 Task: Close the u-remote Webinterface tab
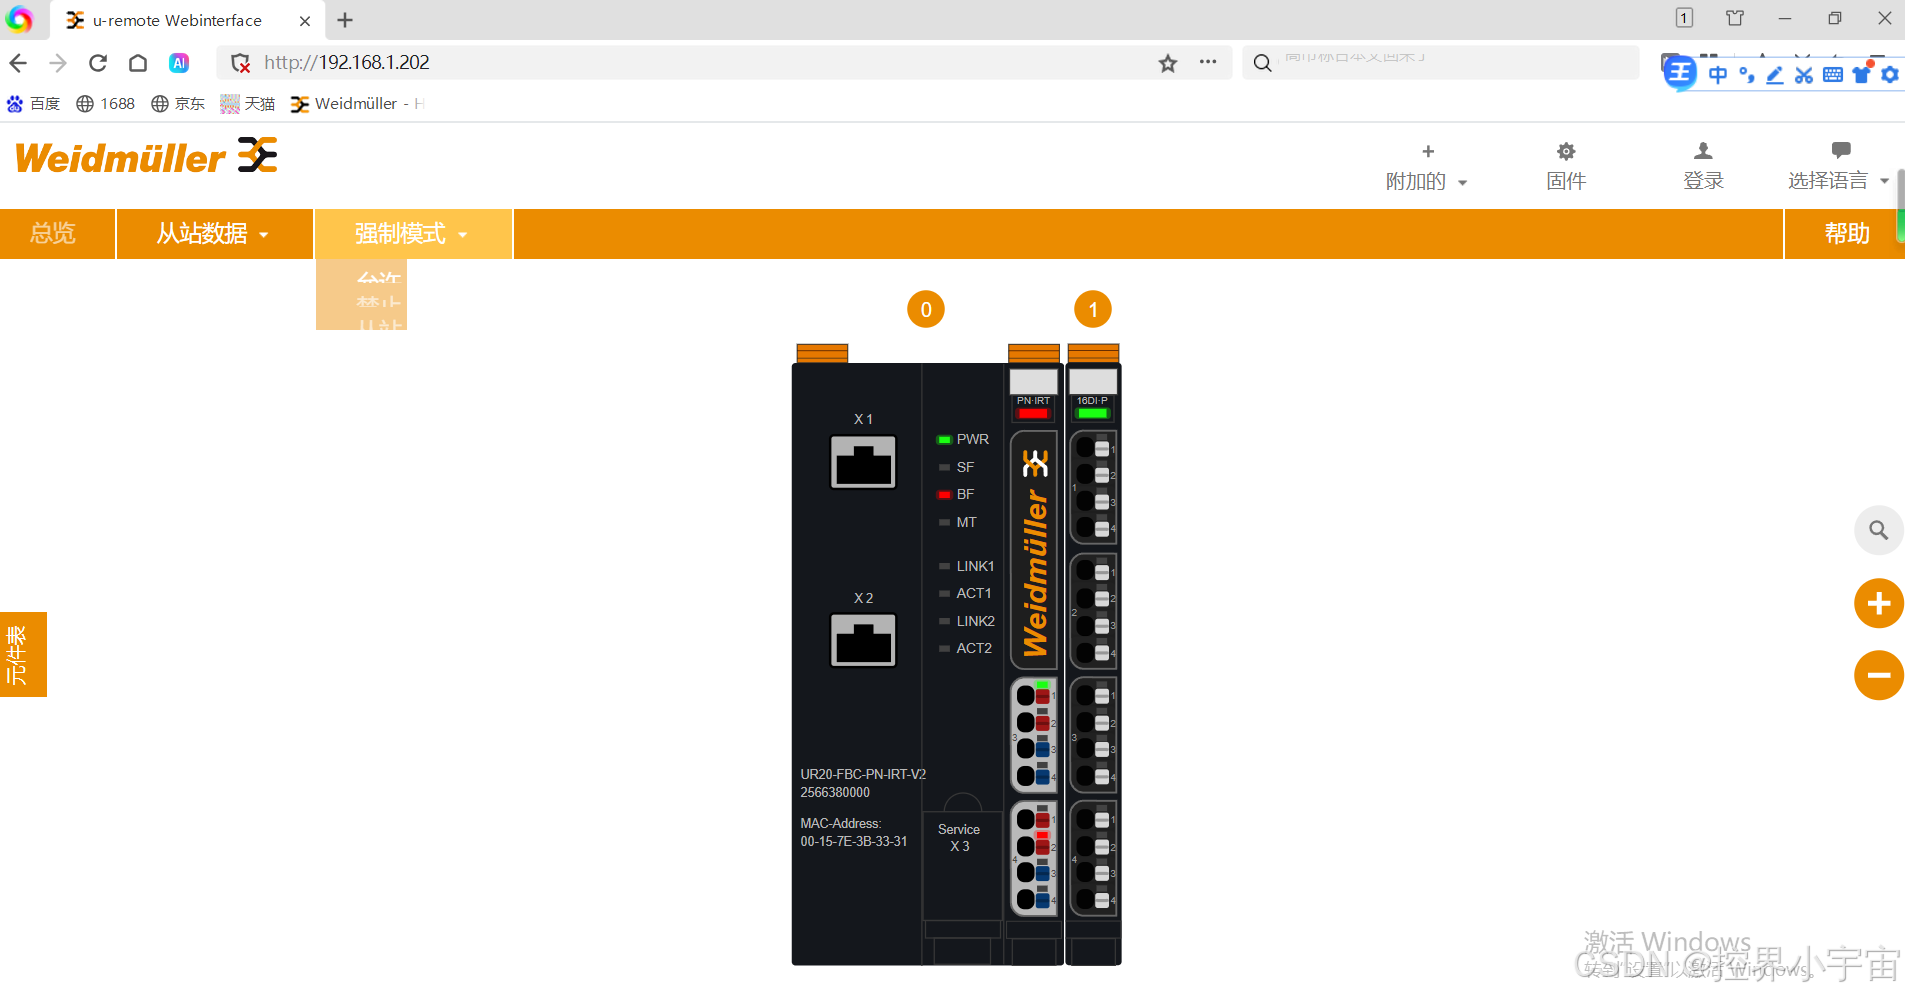point(305,20)
